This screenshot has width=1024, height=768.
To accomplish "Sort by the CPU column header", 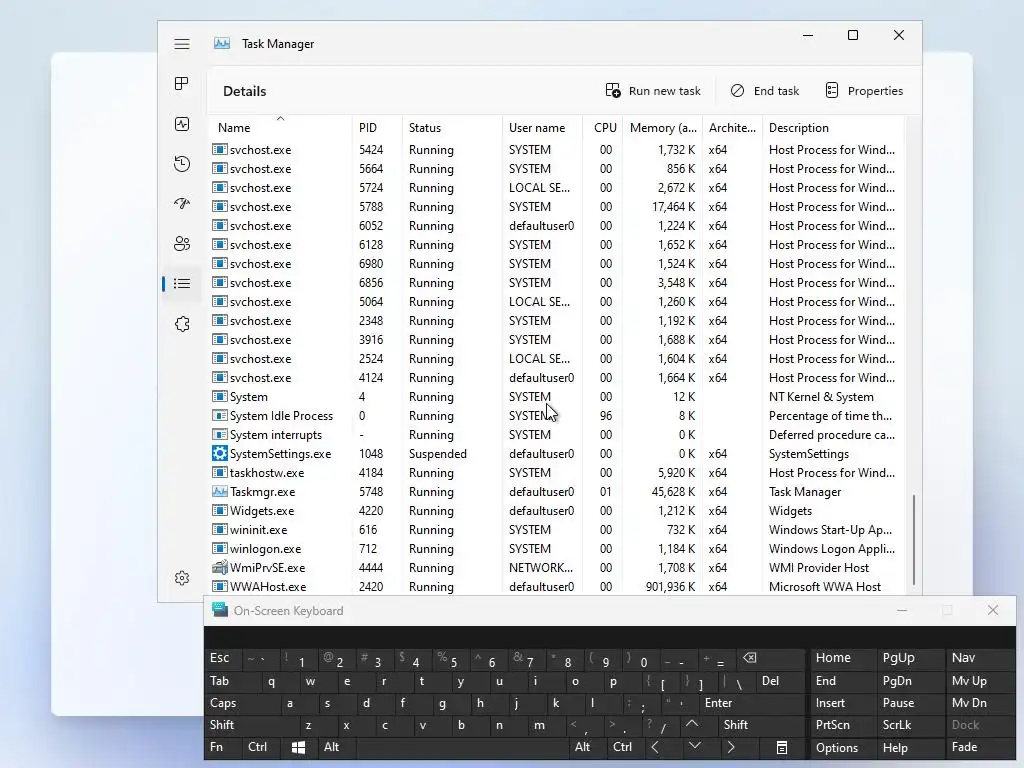I will tap(605, 128).
